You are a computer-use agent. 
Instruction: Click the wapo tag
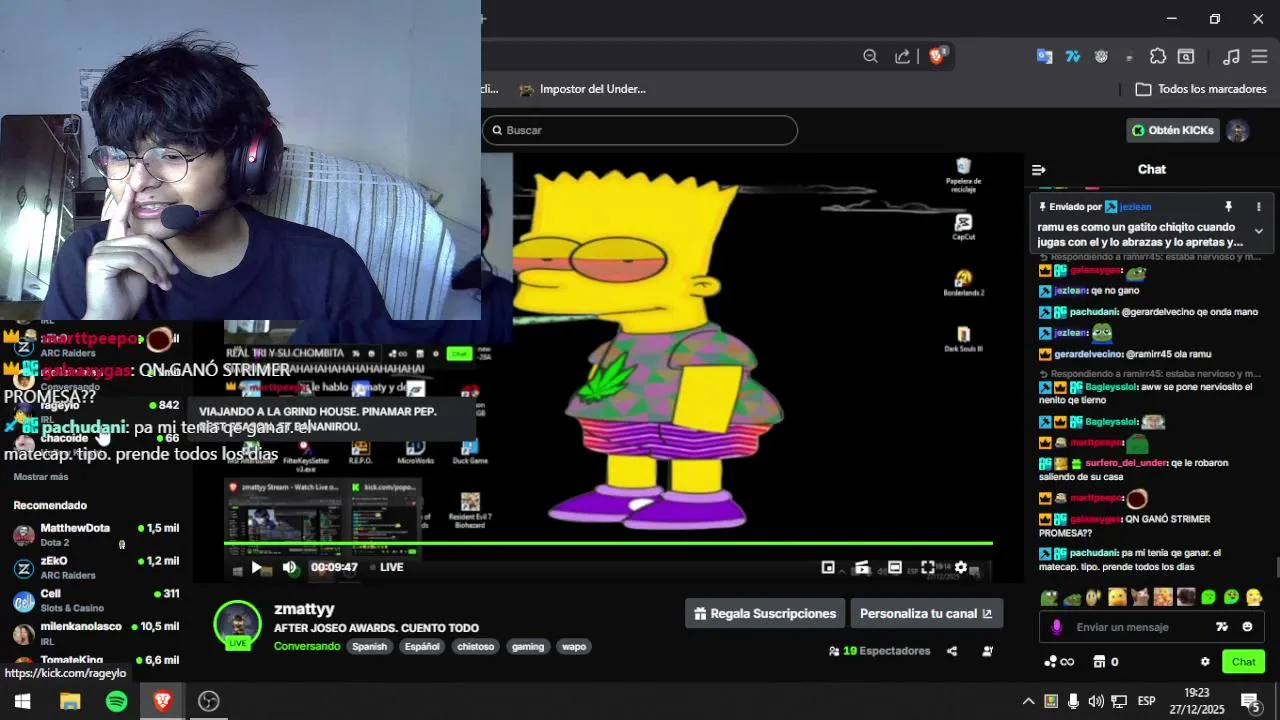(x=574, y=646)
